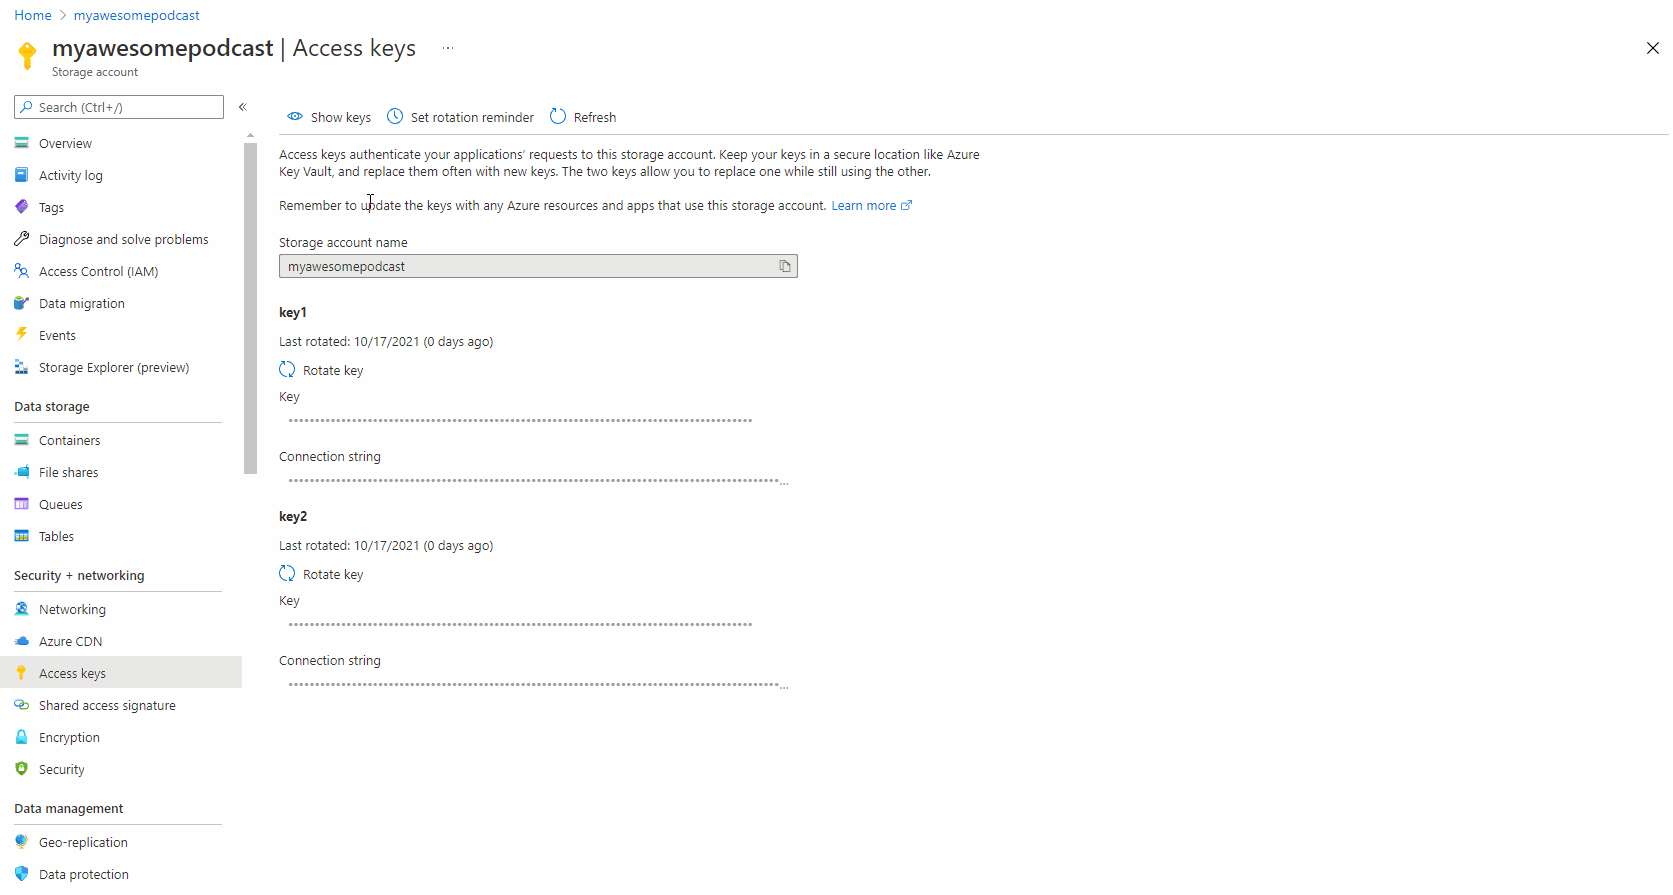This screenshot has height=895, width=1673.
Task: Click the Tags icon
Action: click(x=21, y=207)
